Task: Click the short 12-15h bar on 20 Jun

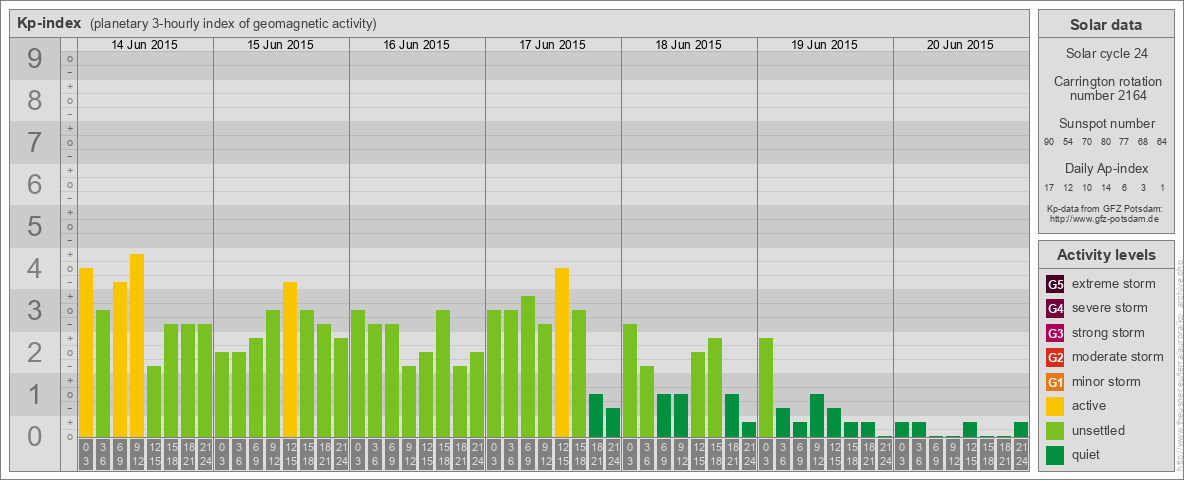Action: [x=970, y=429]
